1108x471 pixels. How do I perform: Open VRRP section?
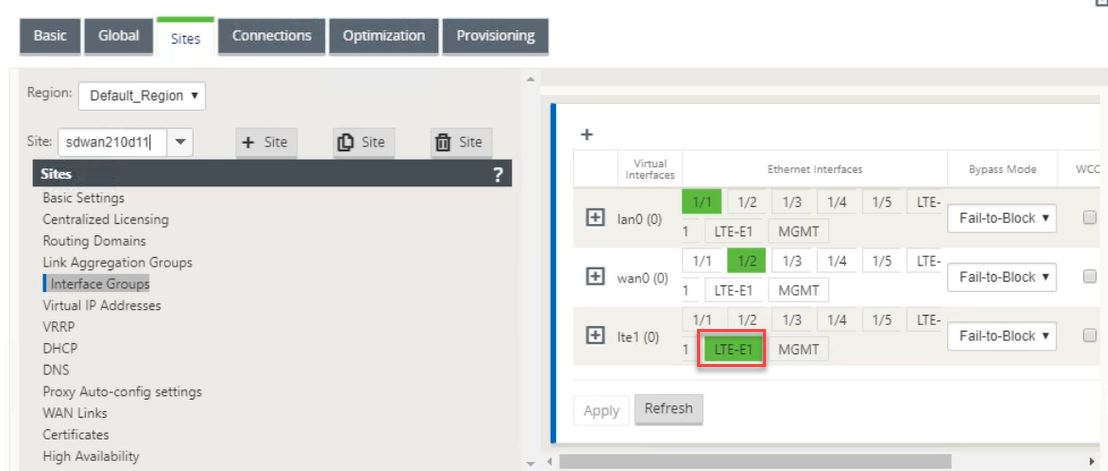coord(59,327)
